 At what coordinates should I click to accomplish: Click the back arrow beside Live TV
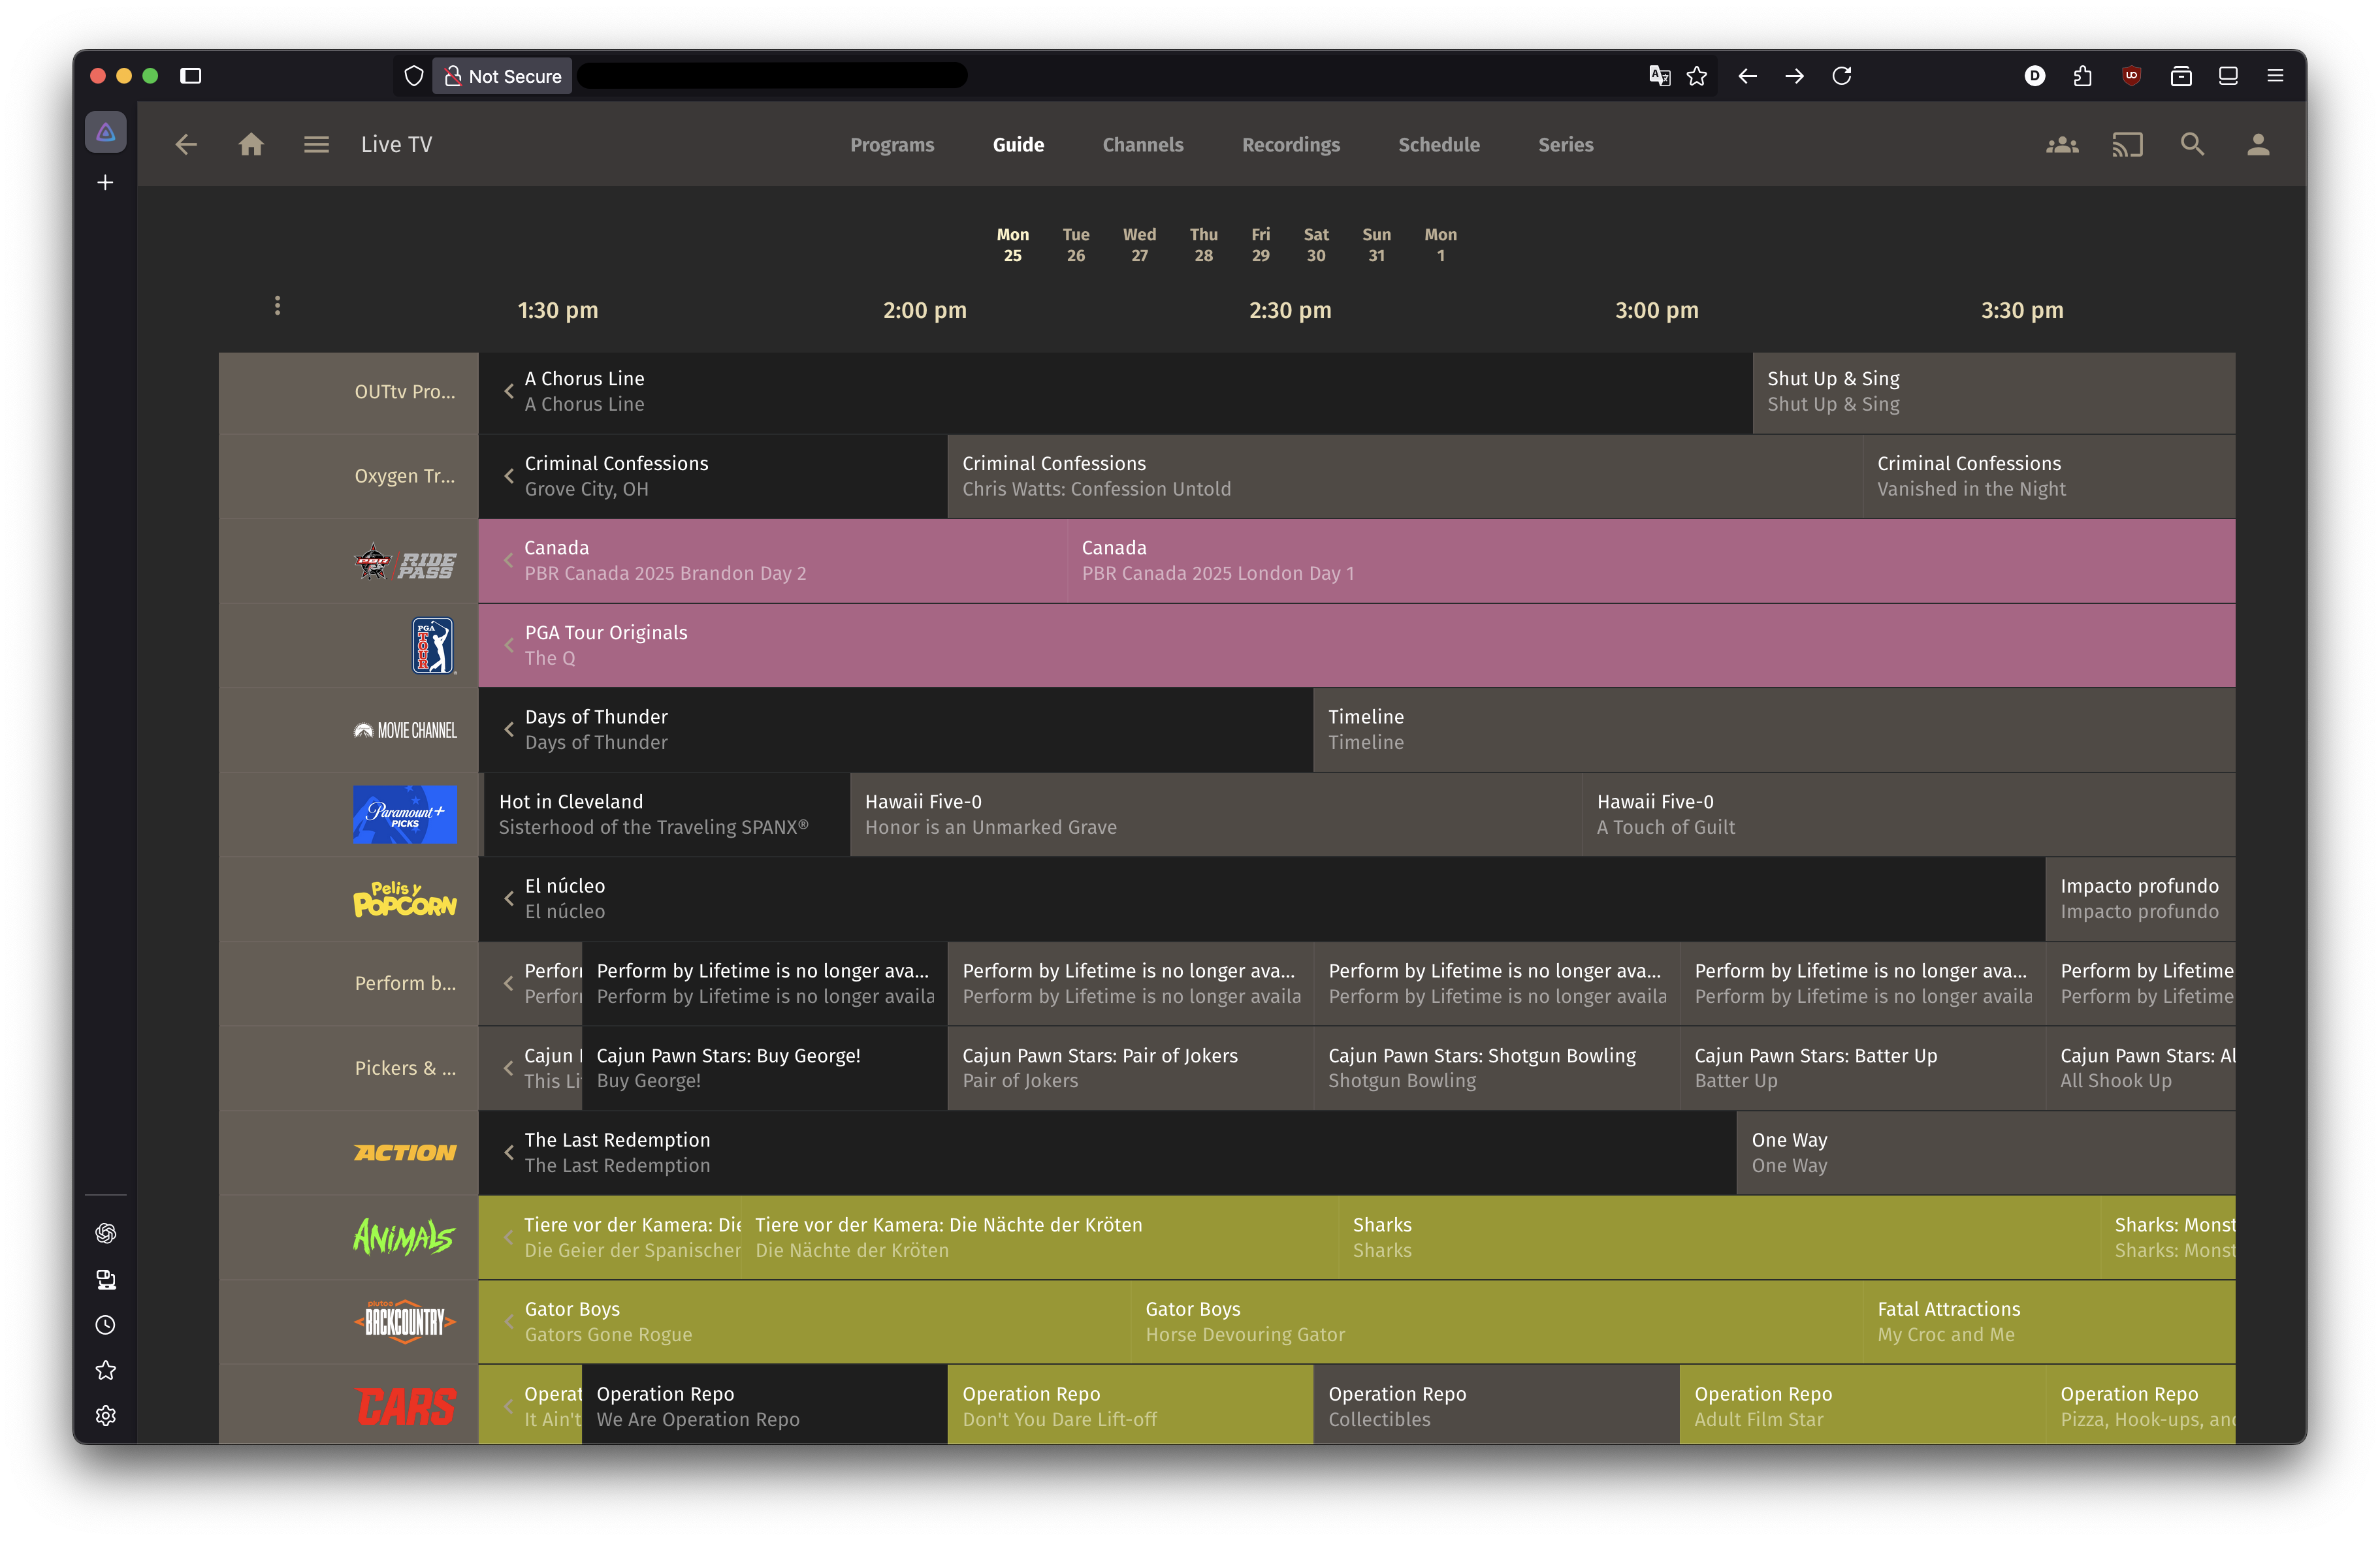tap(186, 144)
